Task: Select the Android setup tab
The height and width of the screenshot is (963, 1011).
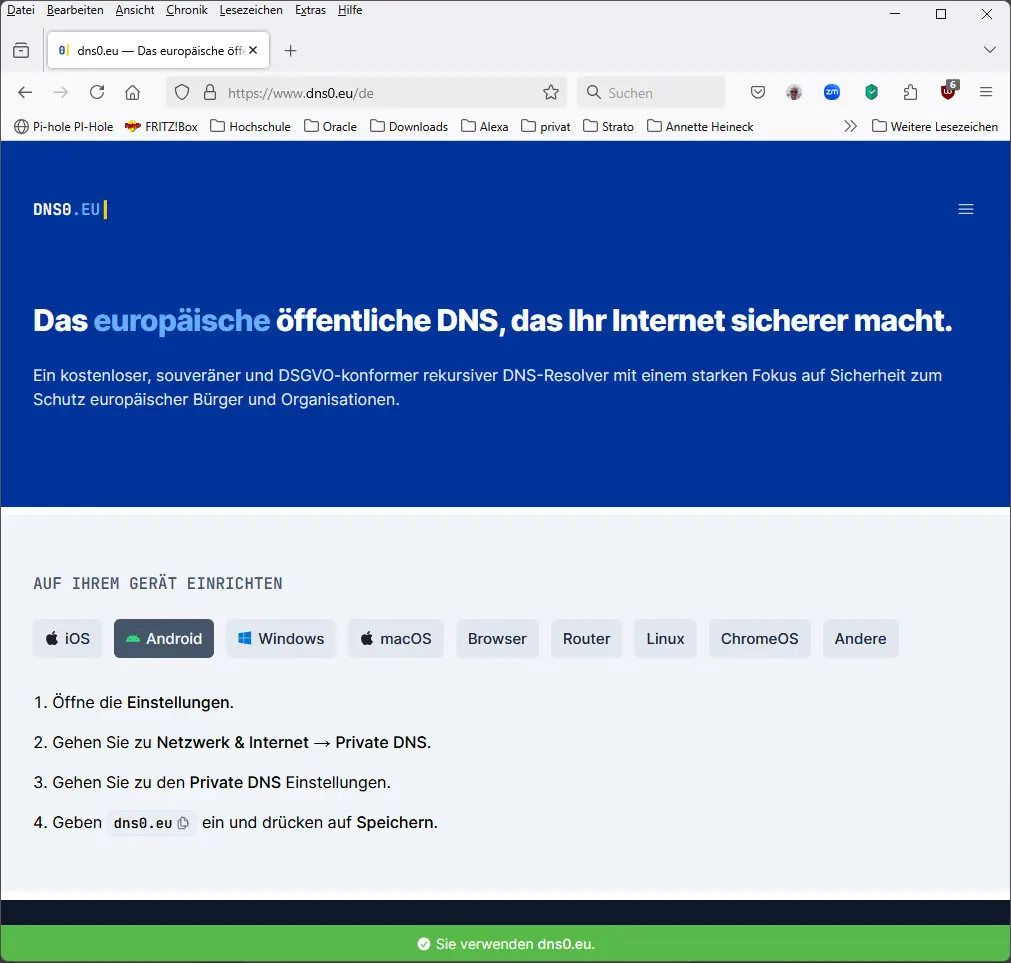Action: [164, 639]
